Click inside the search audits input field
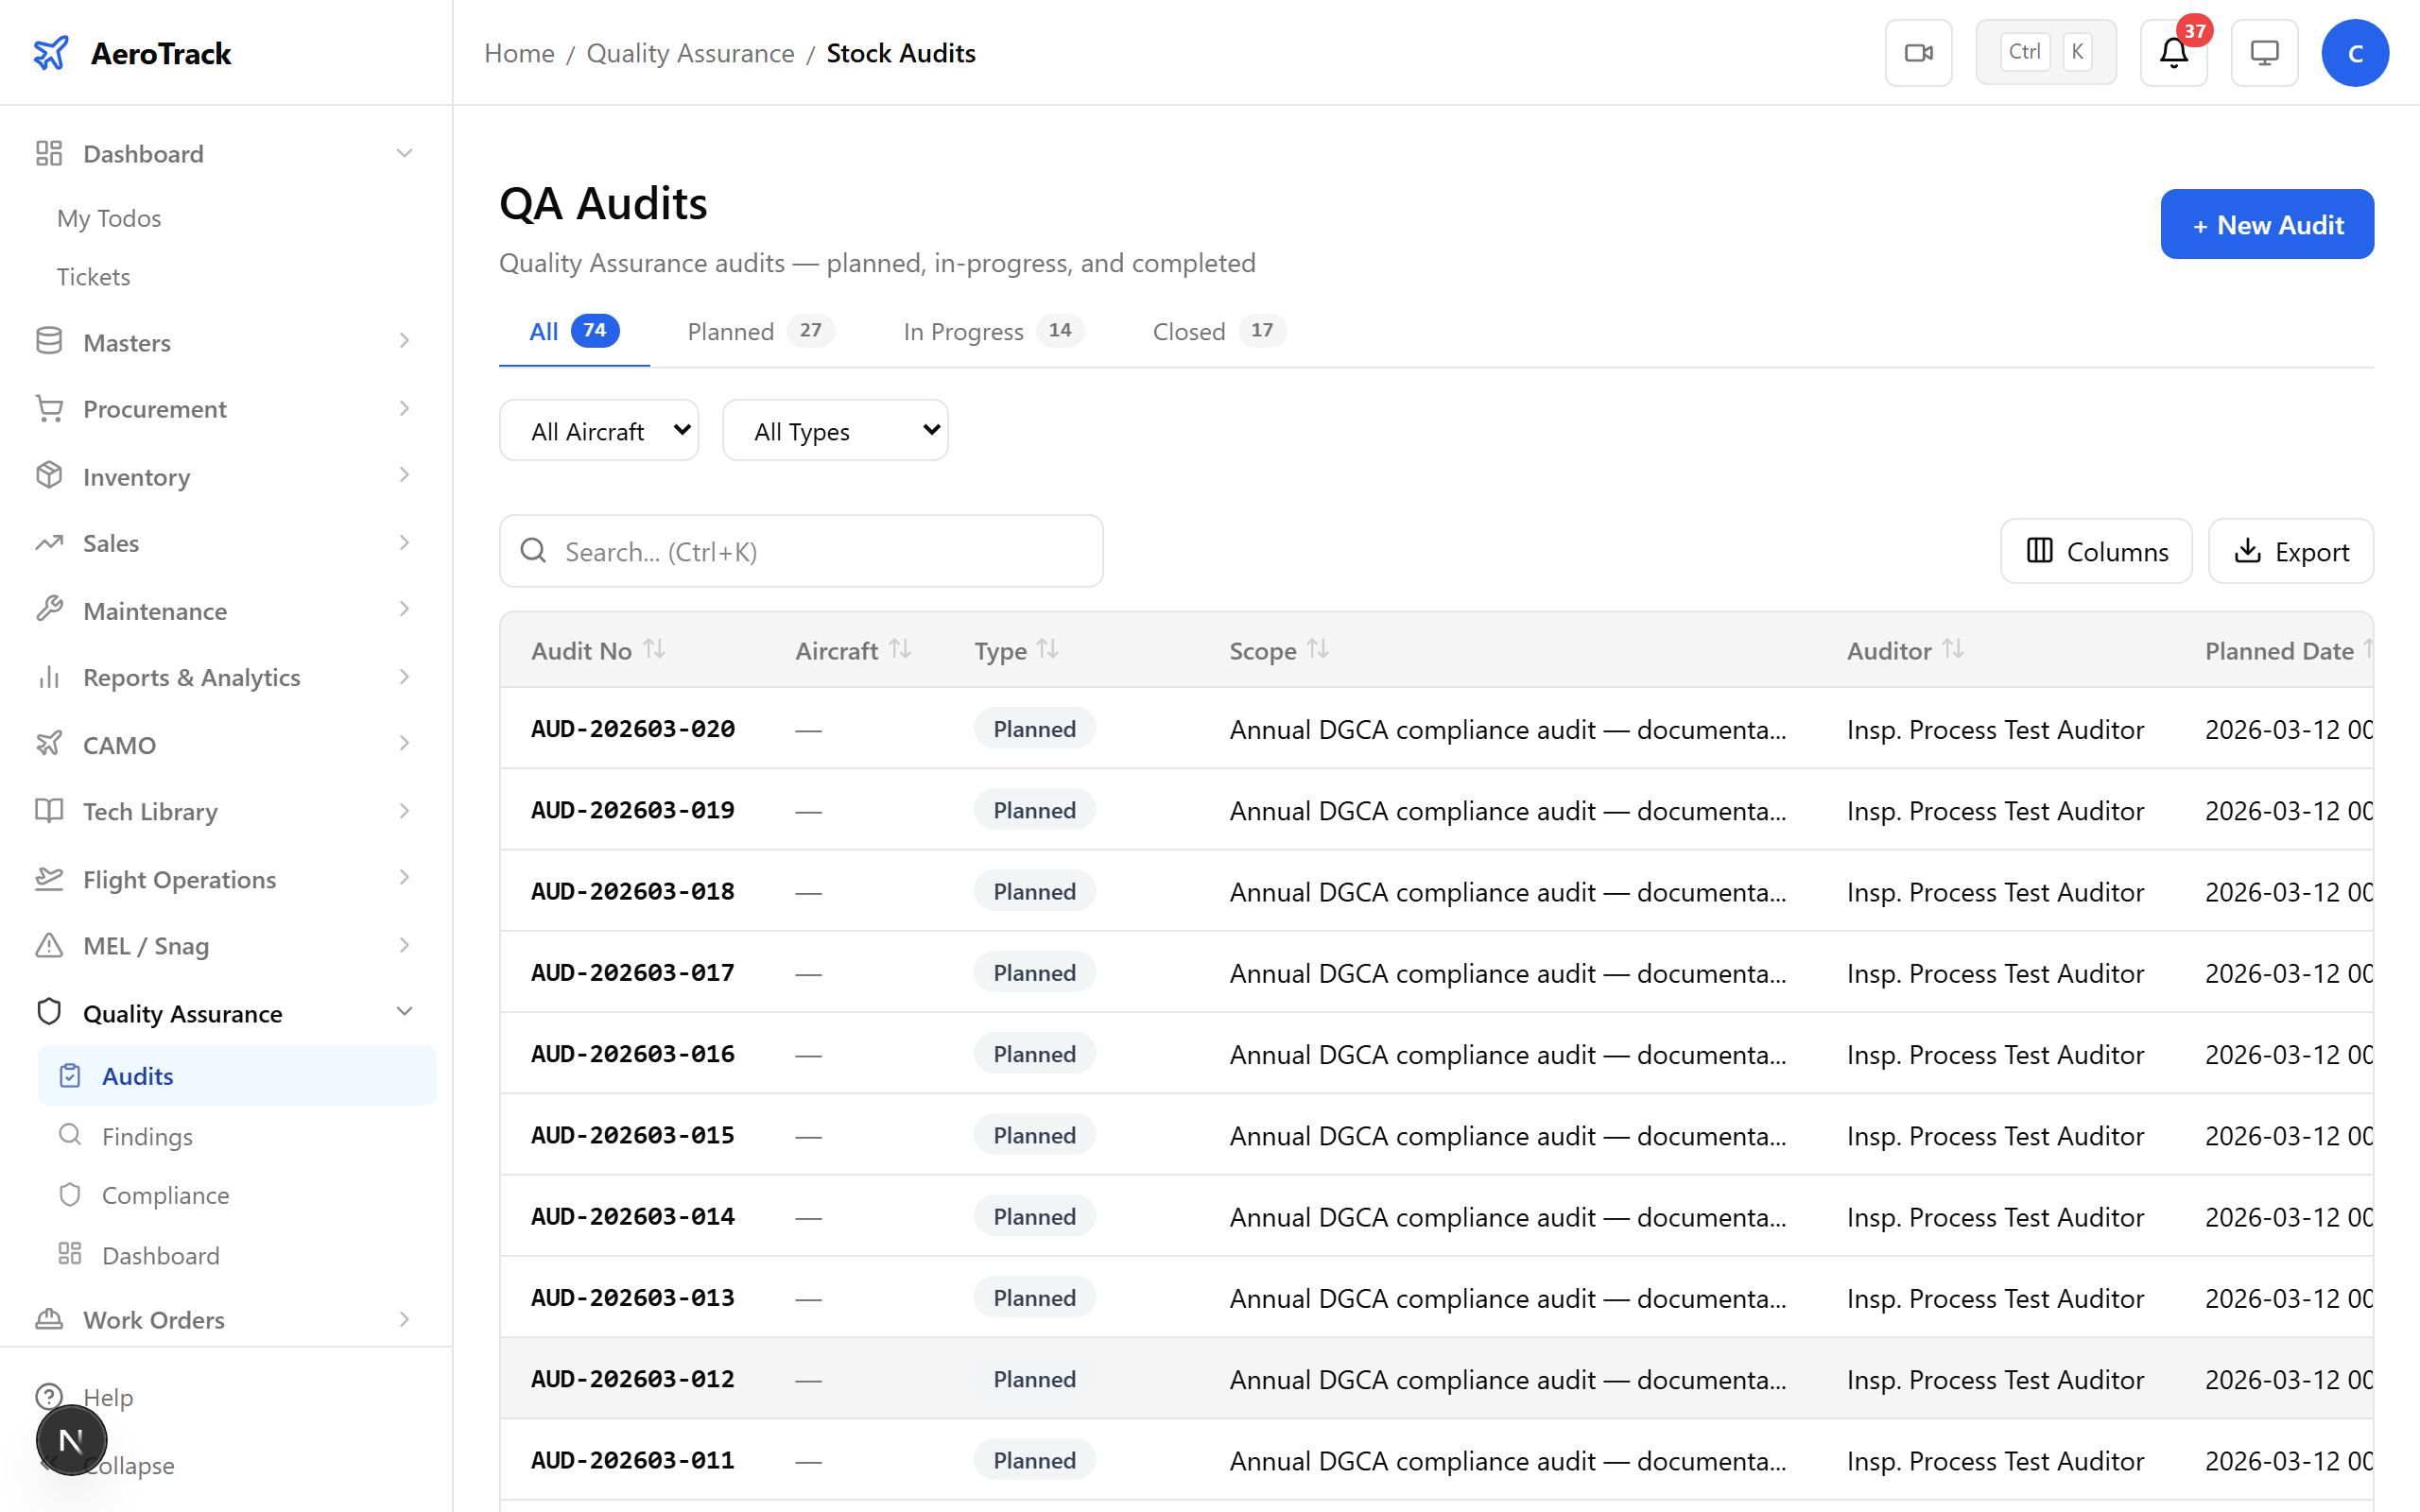 pyautogui.click(x=800, y=550)
